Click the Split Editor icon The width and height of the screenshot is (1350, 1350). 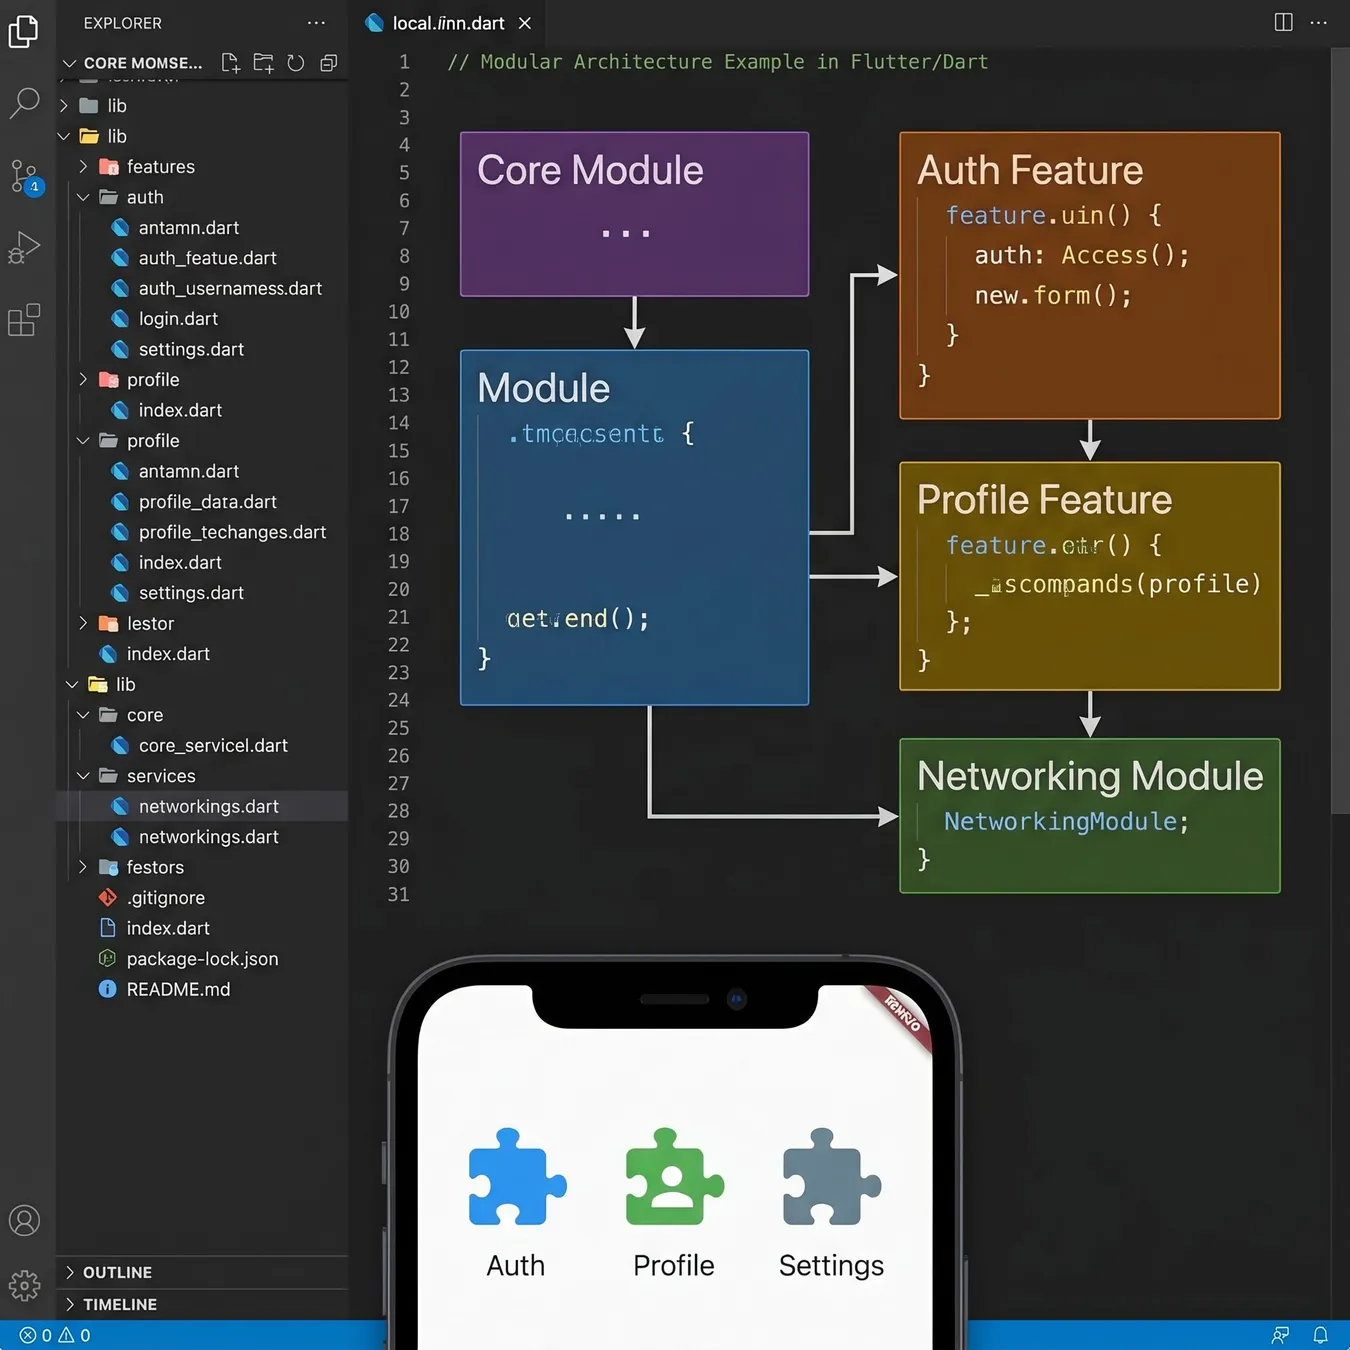pos(1284,22)
